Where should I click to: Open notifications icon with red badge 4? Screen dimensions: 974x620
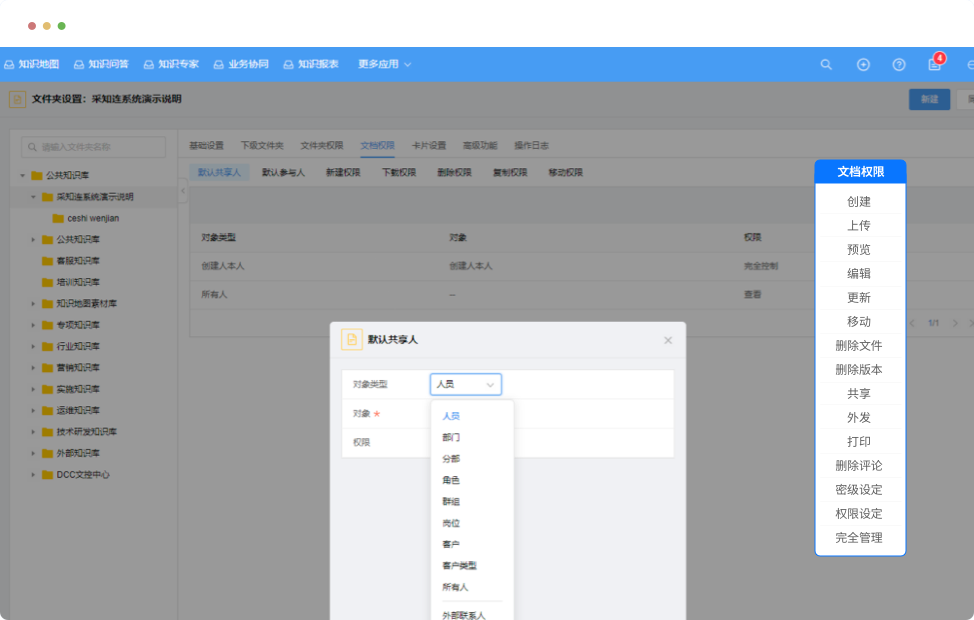(x=935, y=64)
